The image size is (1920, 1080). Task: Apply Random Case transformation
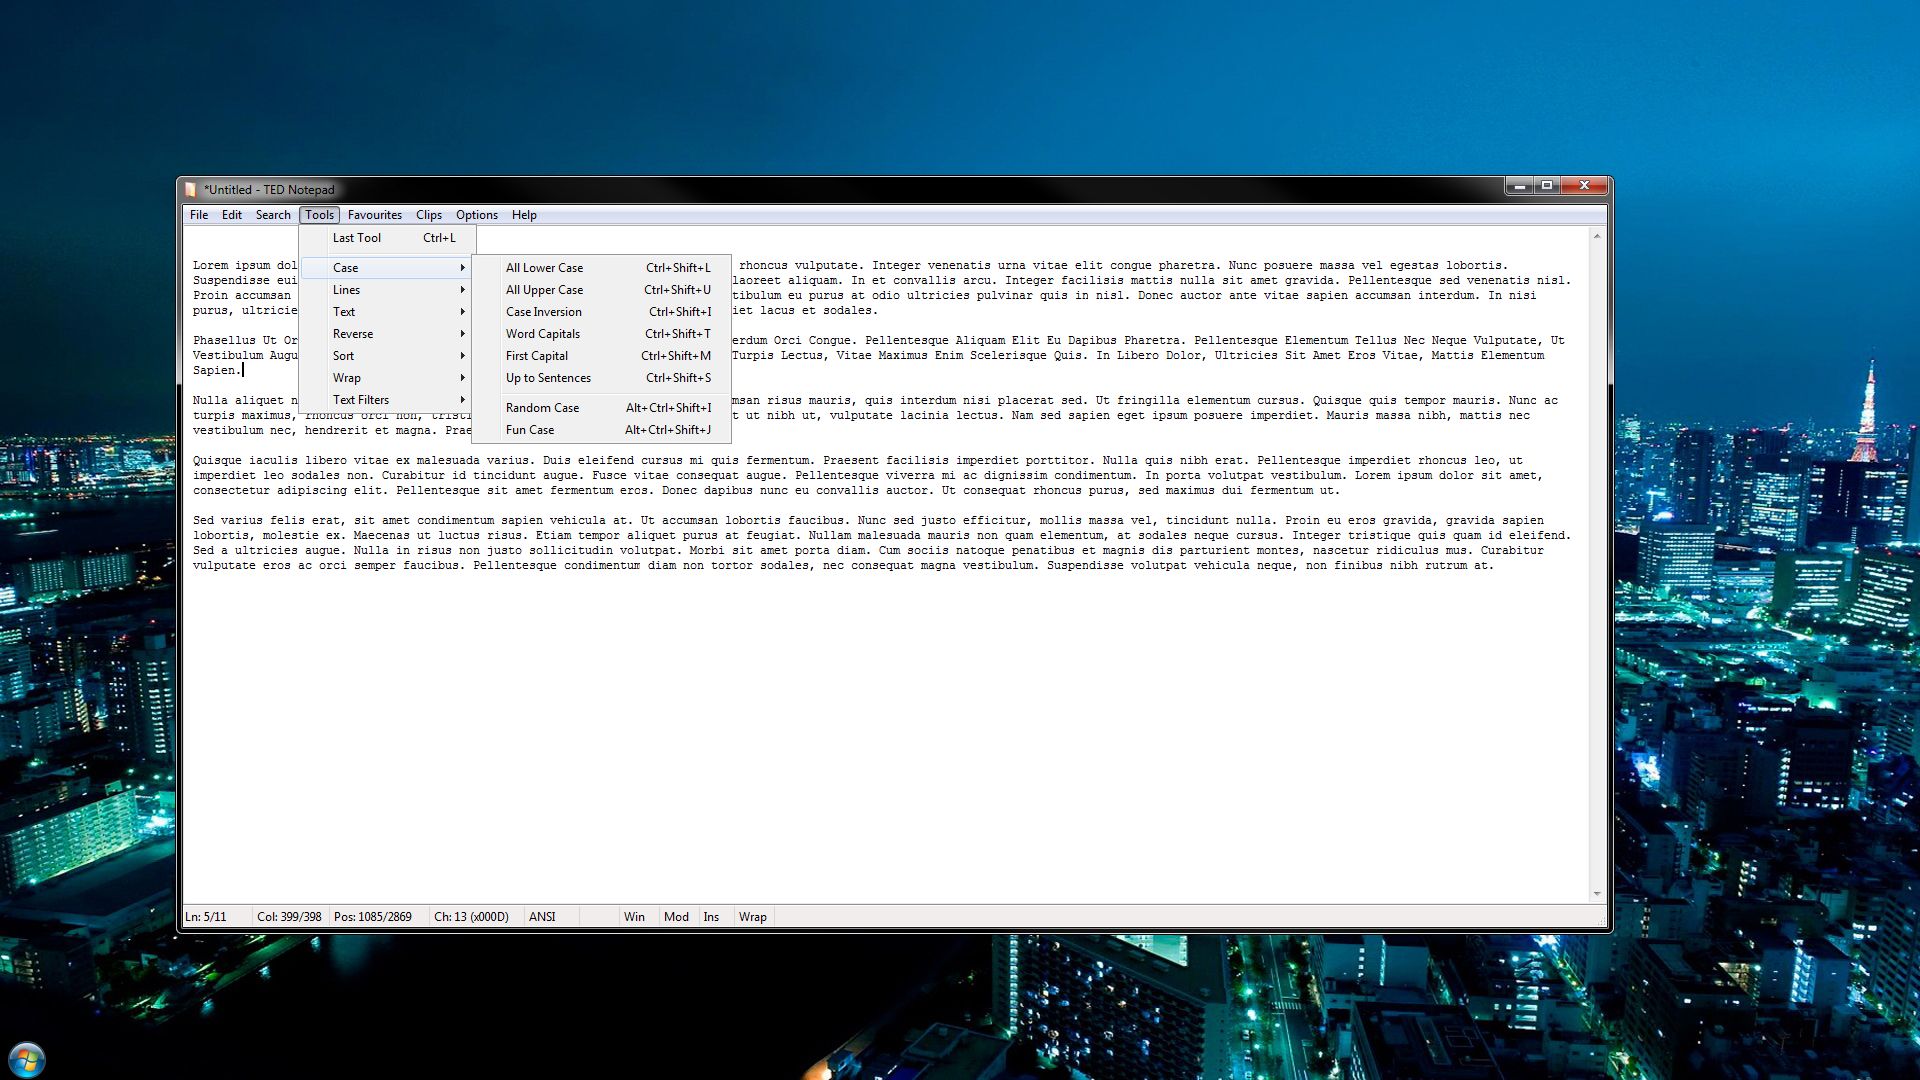click(542, 407)
